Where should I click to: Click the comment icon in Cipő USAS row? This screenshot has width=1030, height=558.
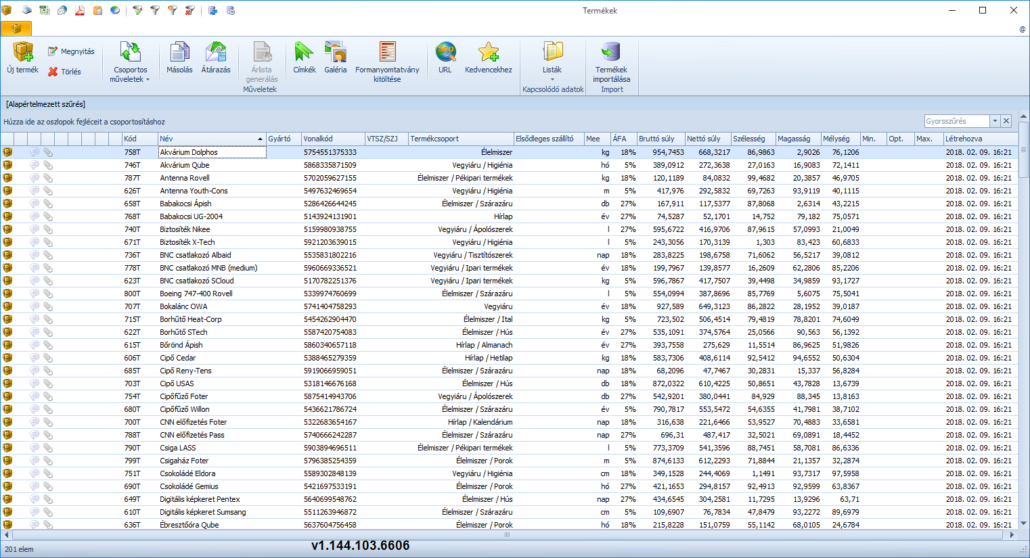34,383
